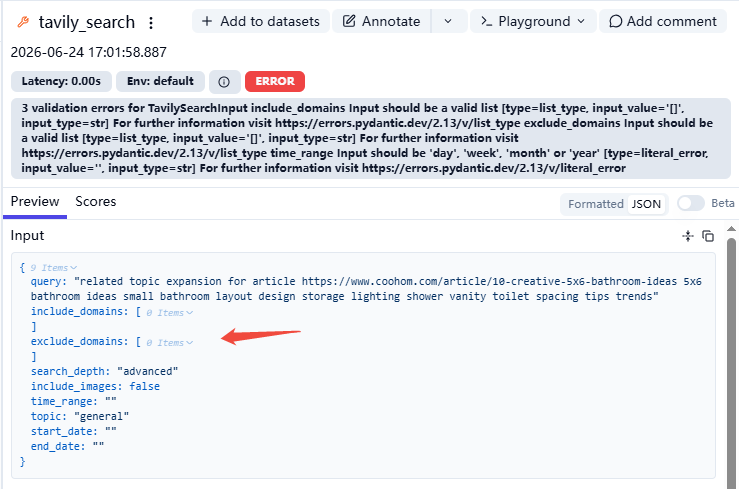Click the expand-all icon in Input panel

click(688, 236)
